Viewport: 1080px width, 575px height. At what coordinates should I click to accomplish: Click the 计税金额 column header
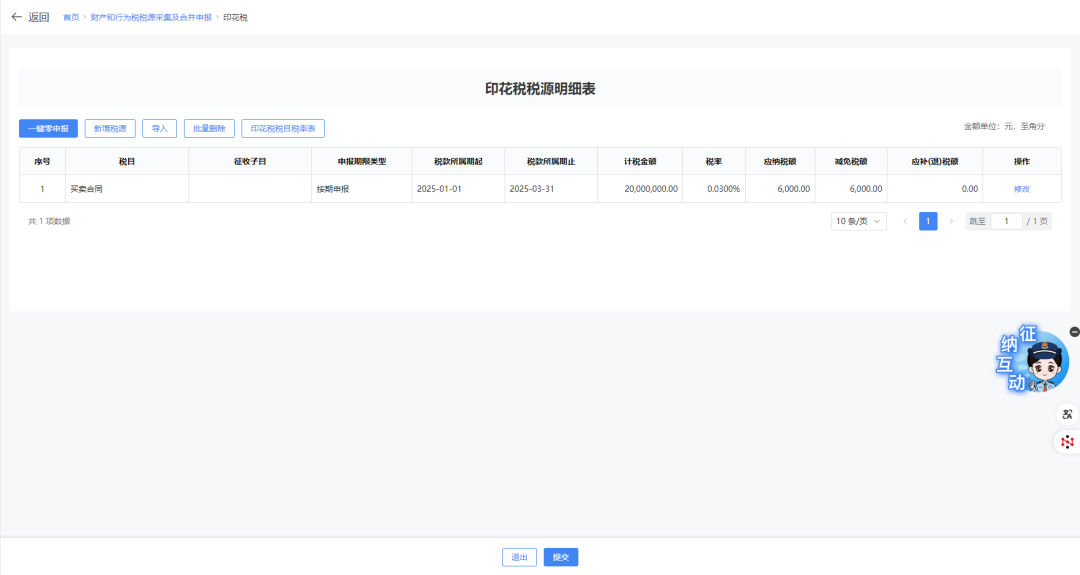point(640,161)
